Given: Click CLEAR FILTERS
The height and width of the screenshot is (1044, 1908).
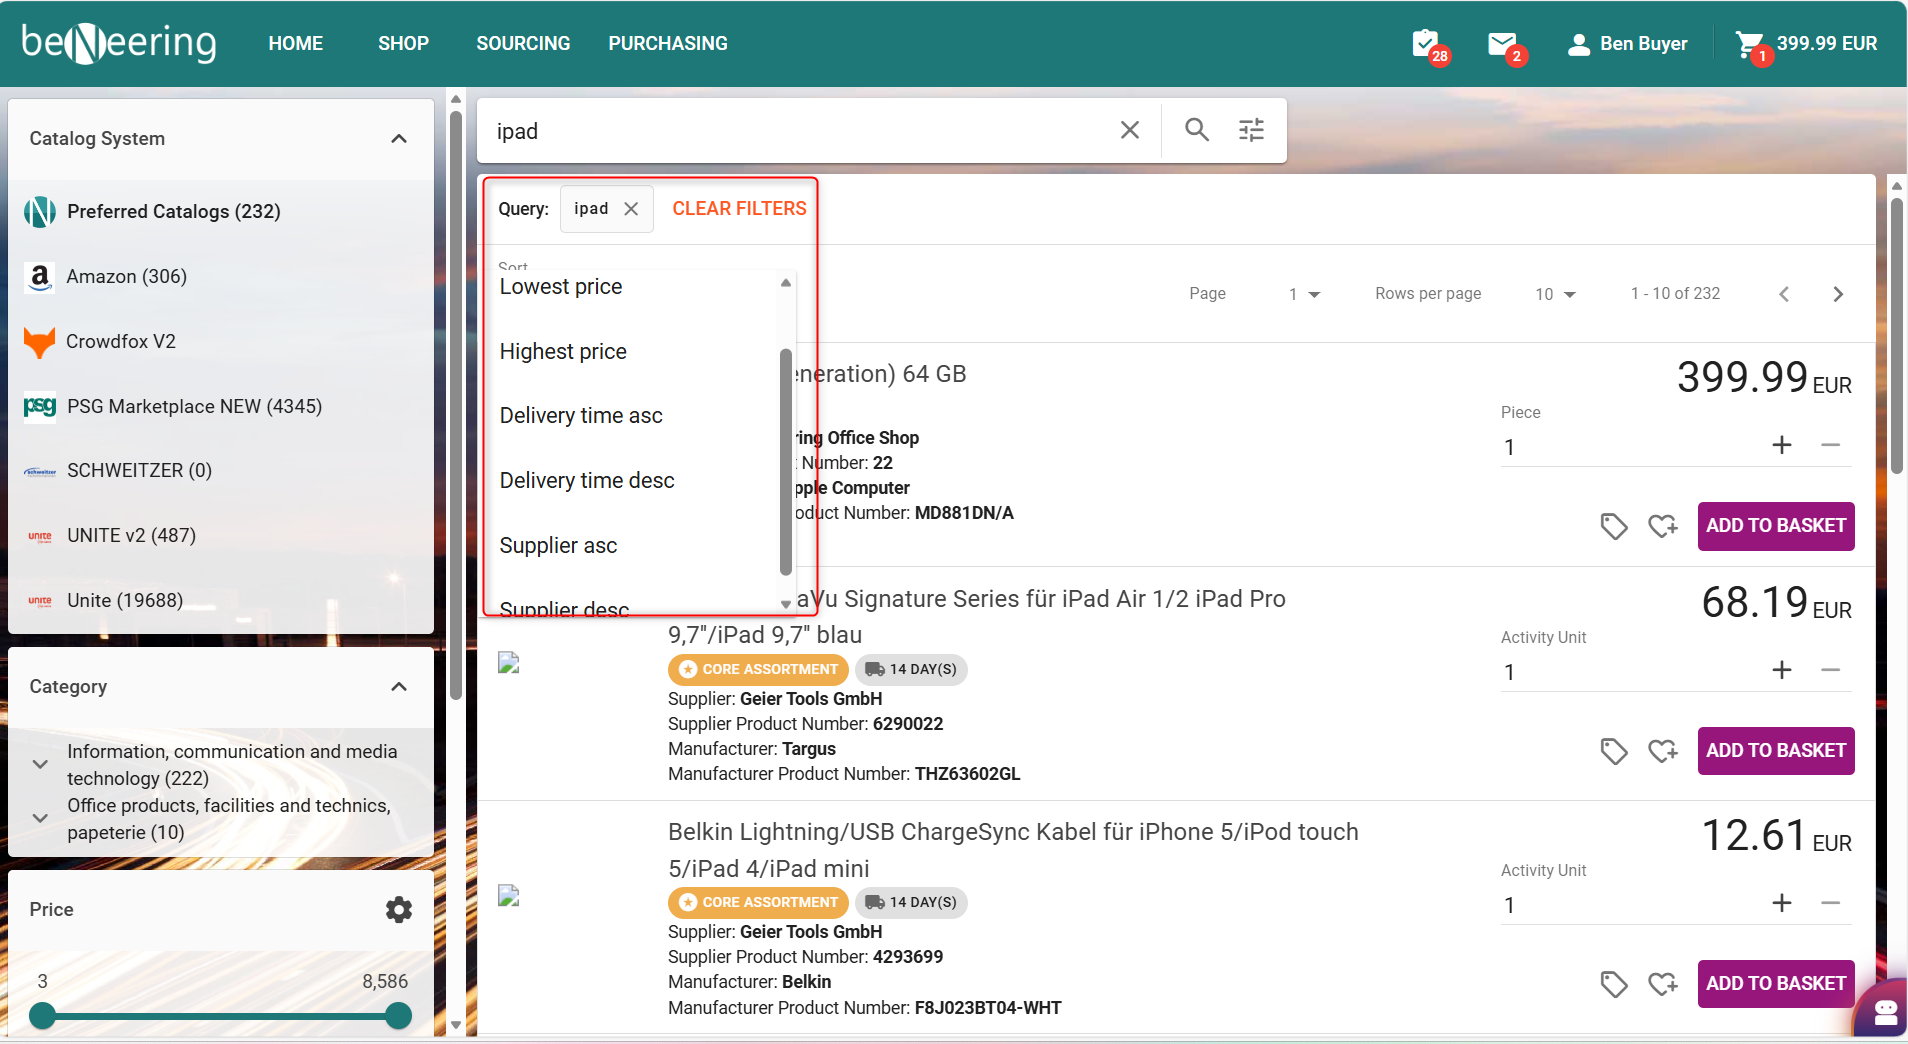Looking at the screenshot, I should pos(739,209).
